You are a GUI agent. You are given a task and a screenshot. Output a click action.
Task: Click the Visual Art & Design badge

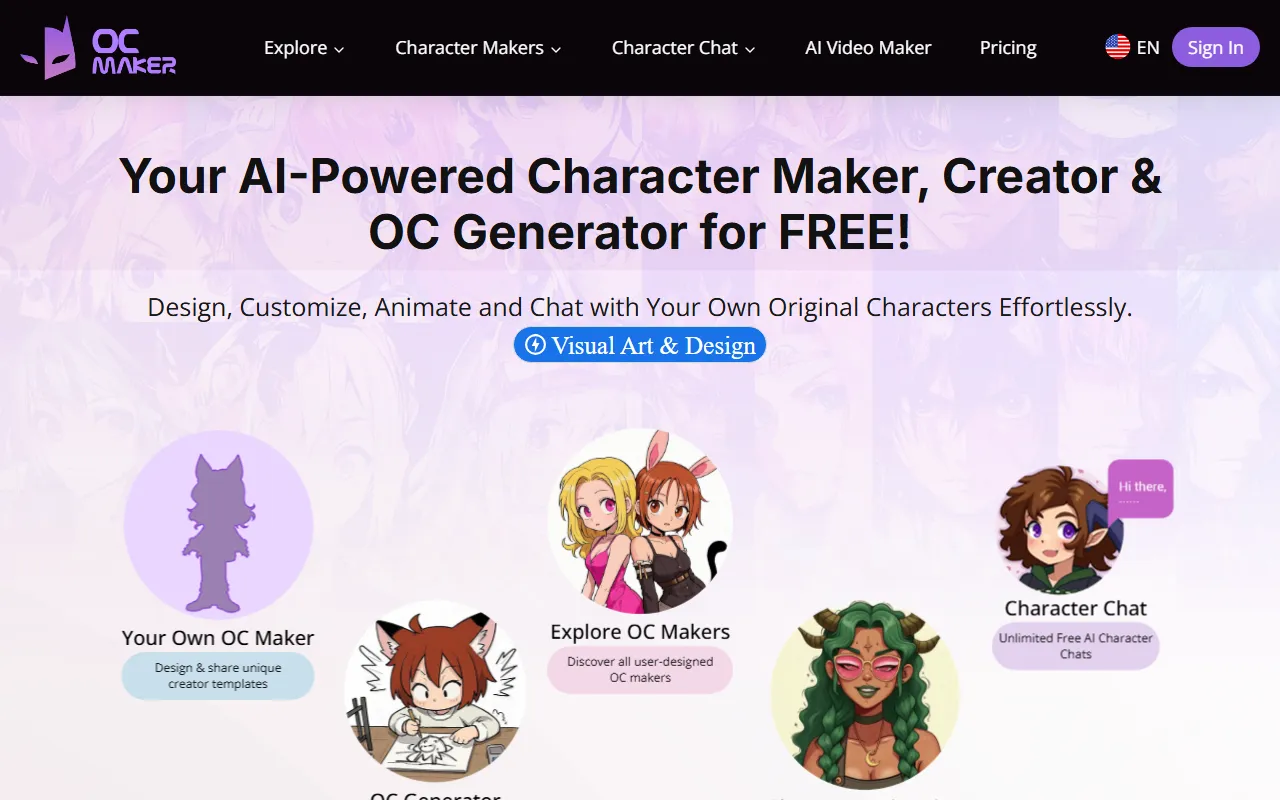click(x=640, y=346)
